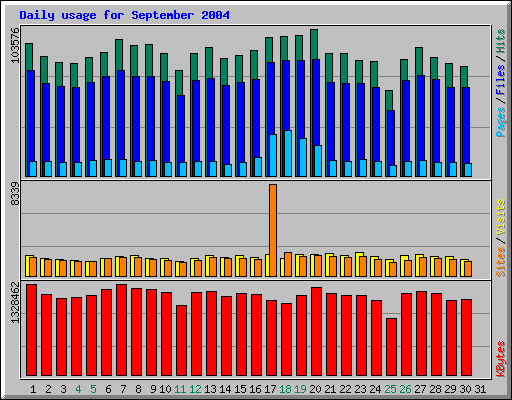Click the tallest green hits bar on day 20
Screen dimensions: 512x400
tap(314, 44)
